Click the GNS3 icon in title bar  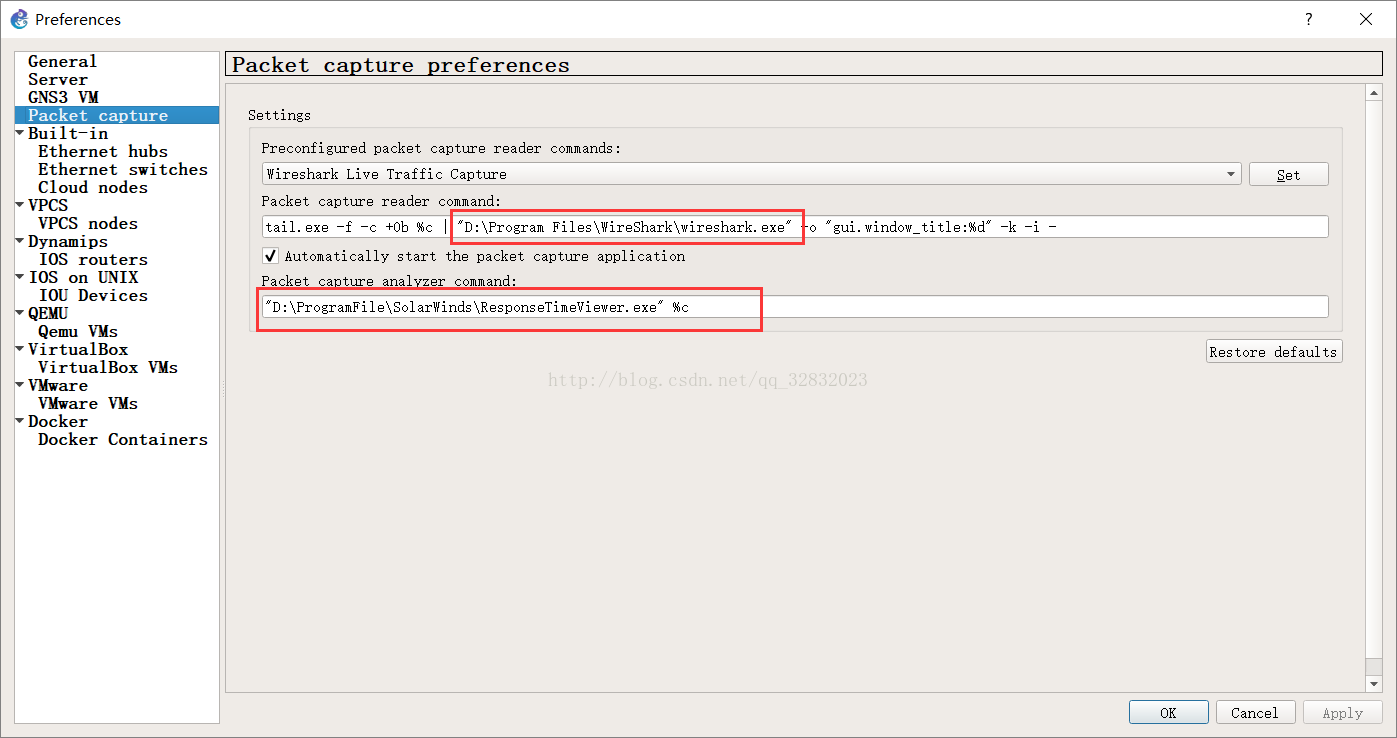click(19, 19)
